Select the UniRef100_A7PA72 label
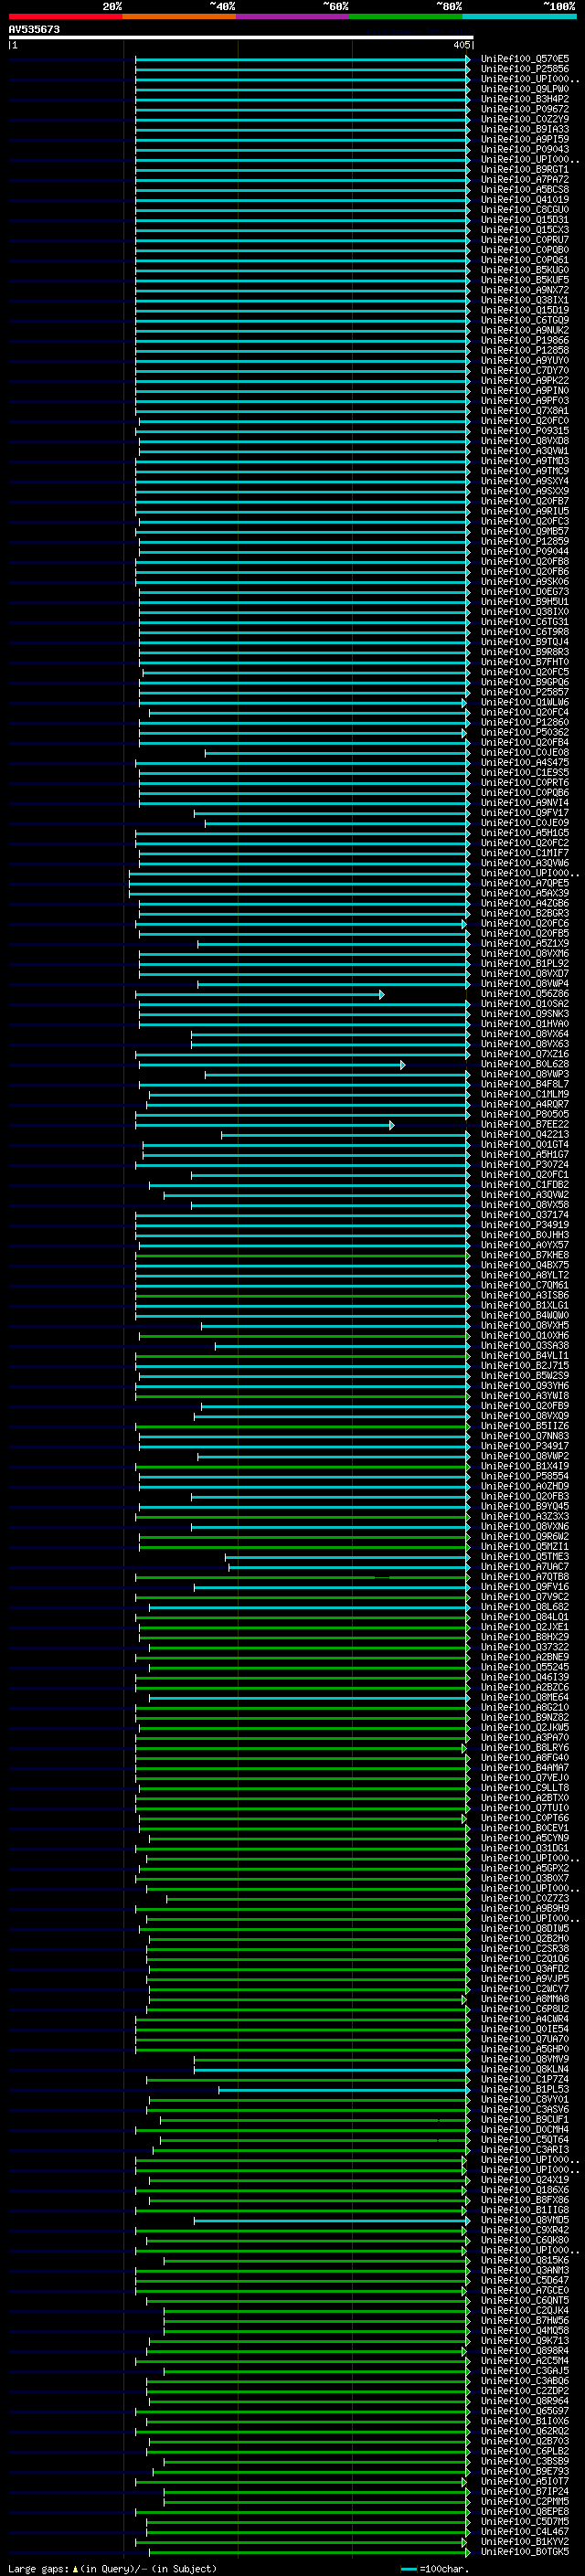 click(525, 179)
